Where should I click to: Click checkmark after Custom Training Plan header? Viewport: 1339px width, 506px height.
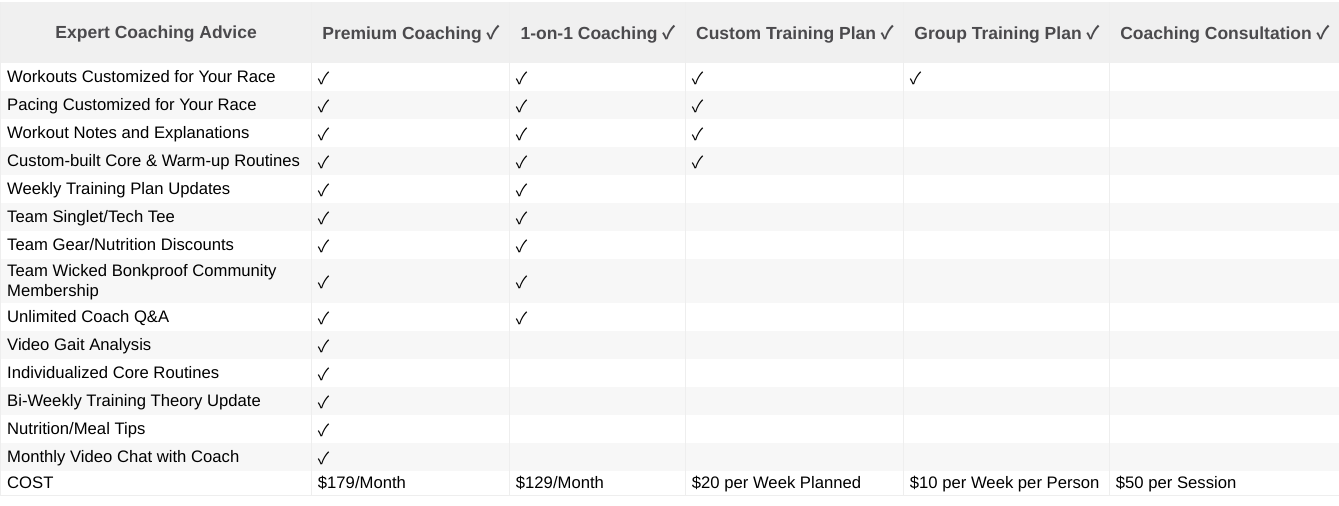[887, 33]
